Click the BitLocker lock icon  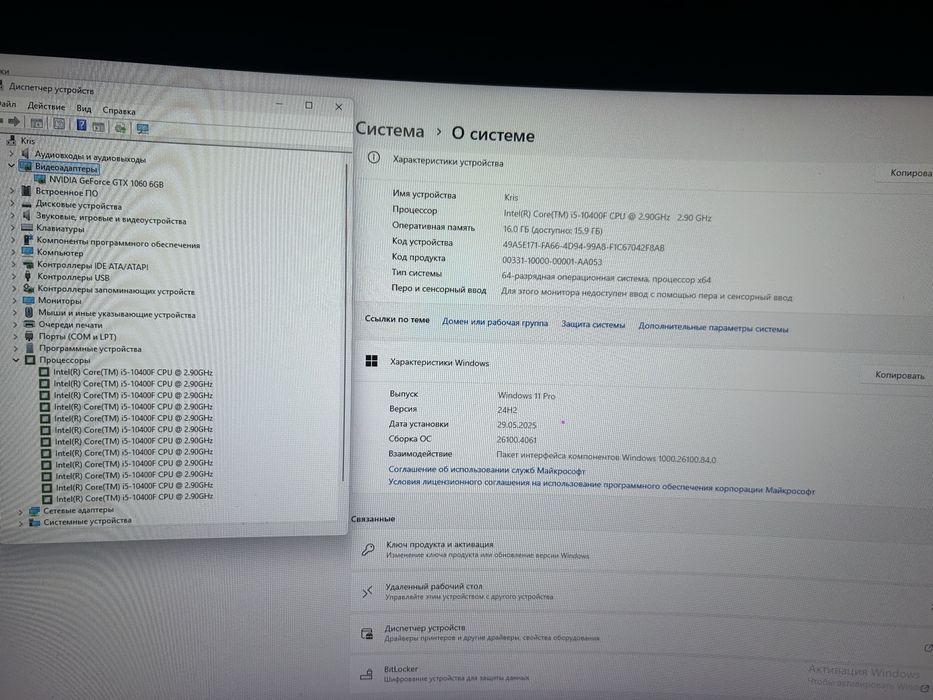[367, 674]
